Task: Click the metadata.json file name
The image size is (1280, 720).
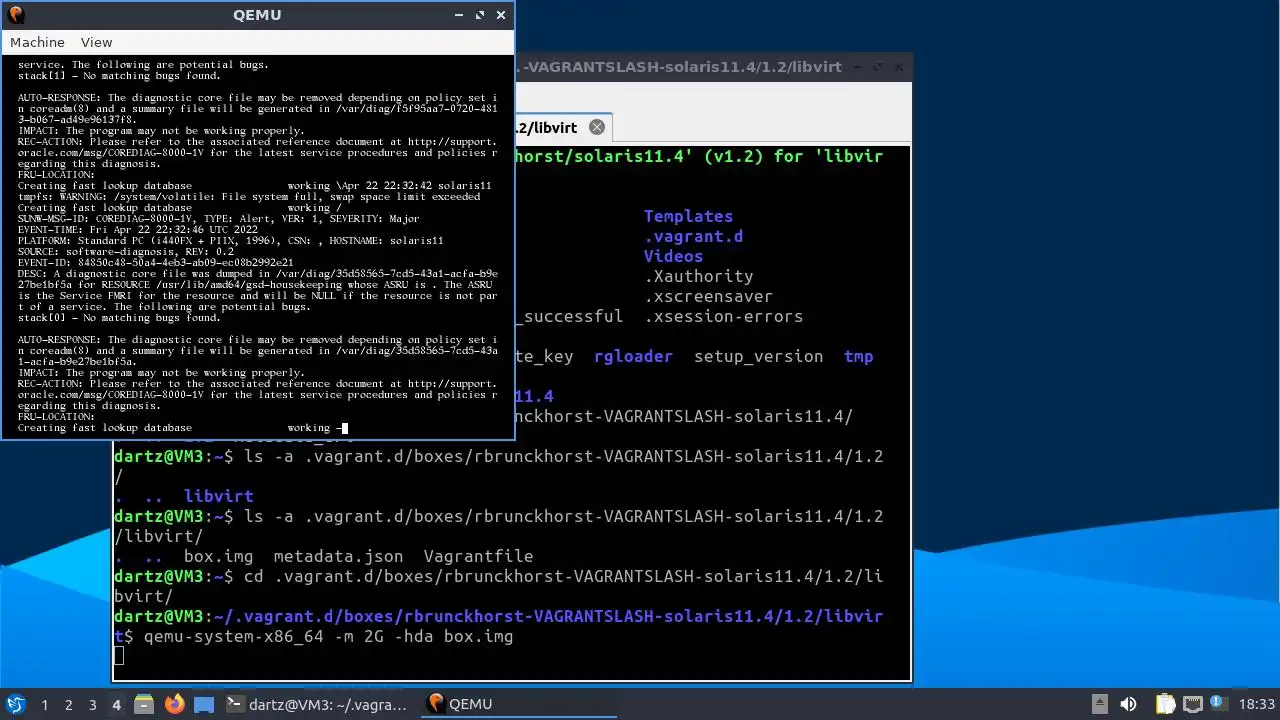Action: point(338,556)
